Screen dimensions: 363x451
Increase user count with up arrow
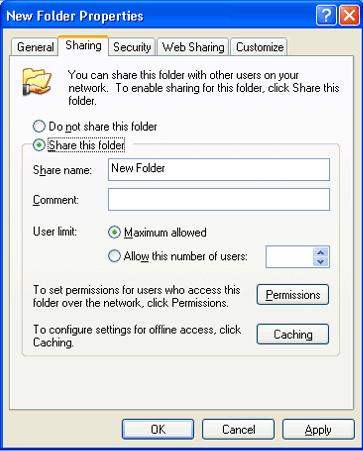click(x=321, y=252)
